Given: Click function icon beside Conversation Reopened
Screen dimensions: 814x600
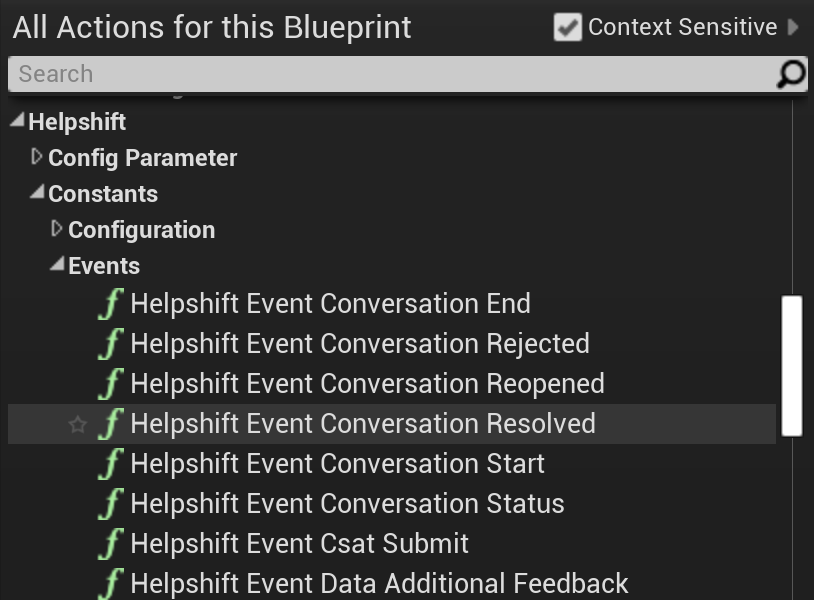Looking at the screenshot, I should coord(111,384).
